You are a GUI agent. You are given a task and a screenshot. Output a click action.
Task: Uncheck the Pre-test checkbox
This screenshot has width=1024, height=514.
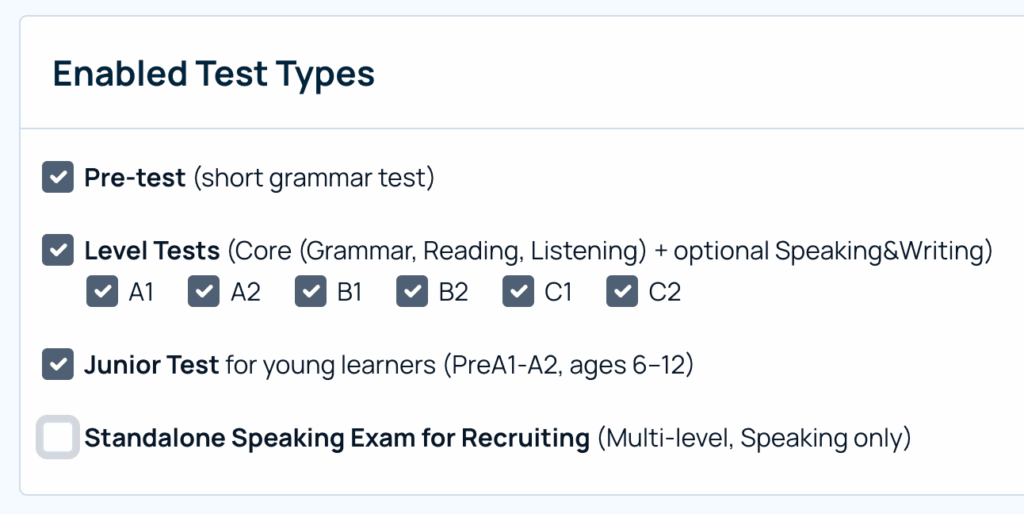click(58, 177)
